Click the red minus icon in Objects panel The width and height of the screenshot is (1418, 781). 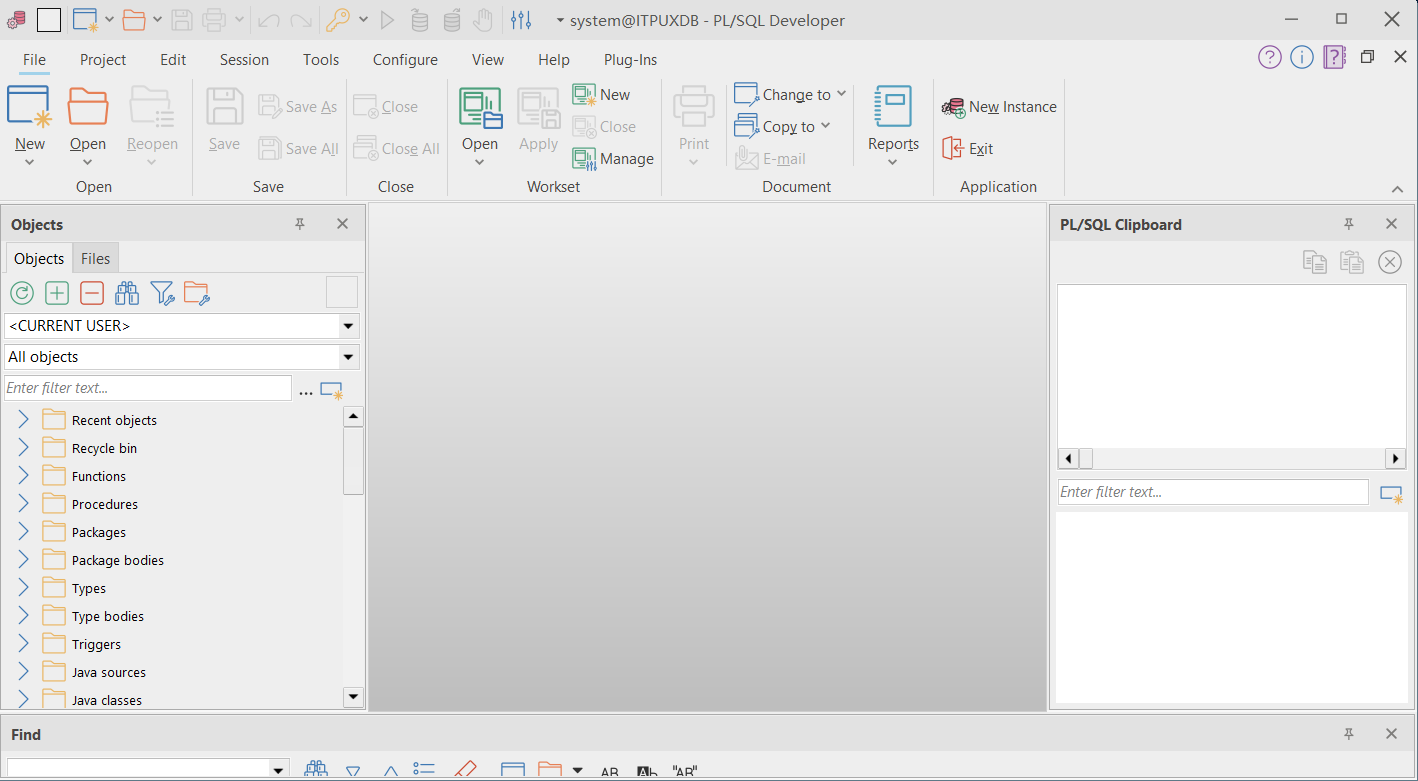(x=92, y=293)
